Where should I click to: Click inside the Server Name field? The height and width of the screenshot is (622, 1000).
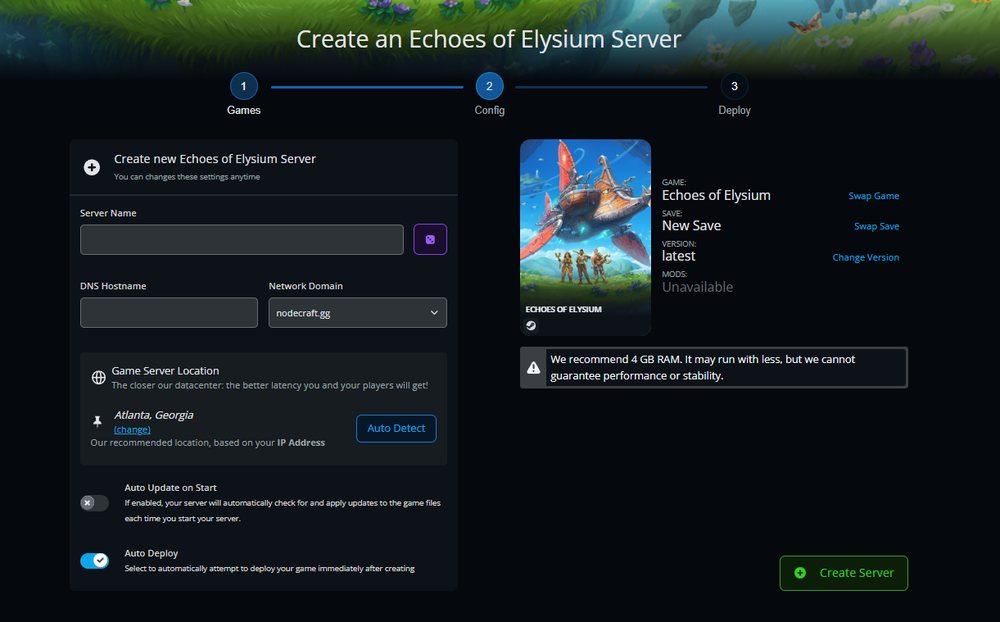click(240, 239)
